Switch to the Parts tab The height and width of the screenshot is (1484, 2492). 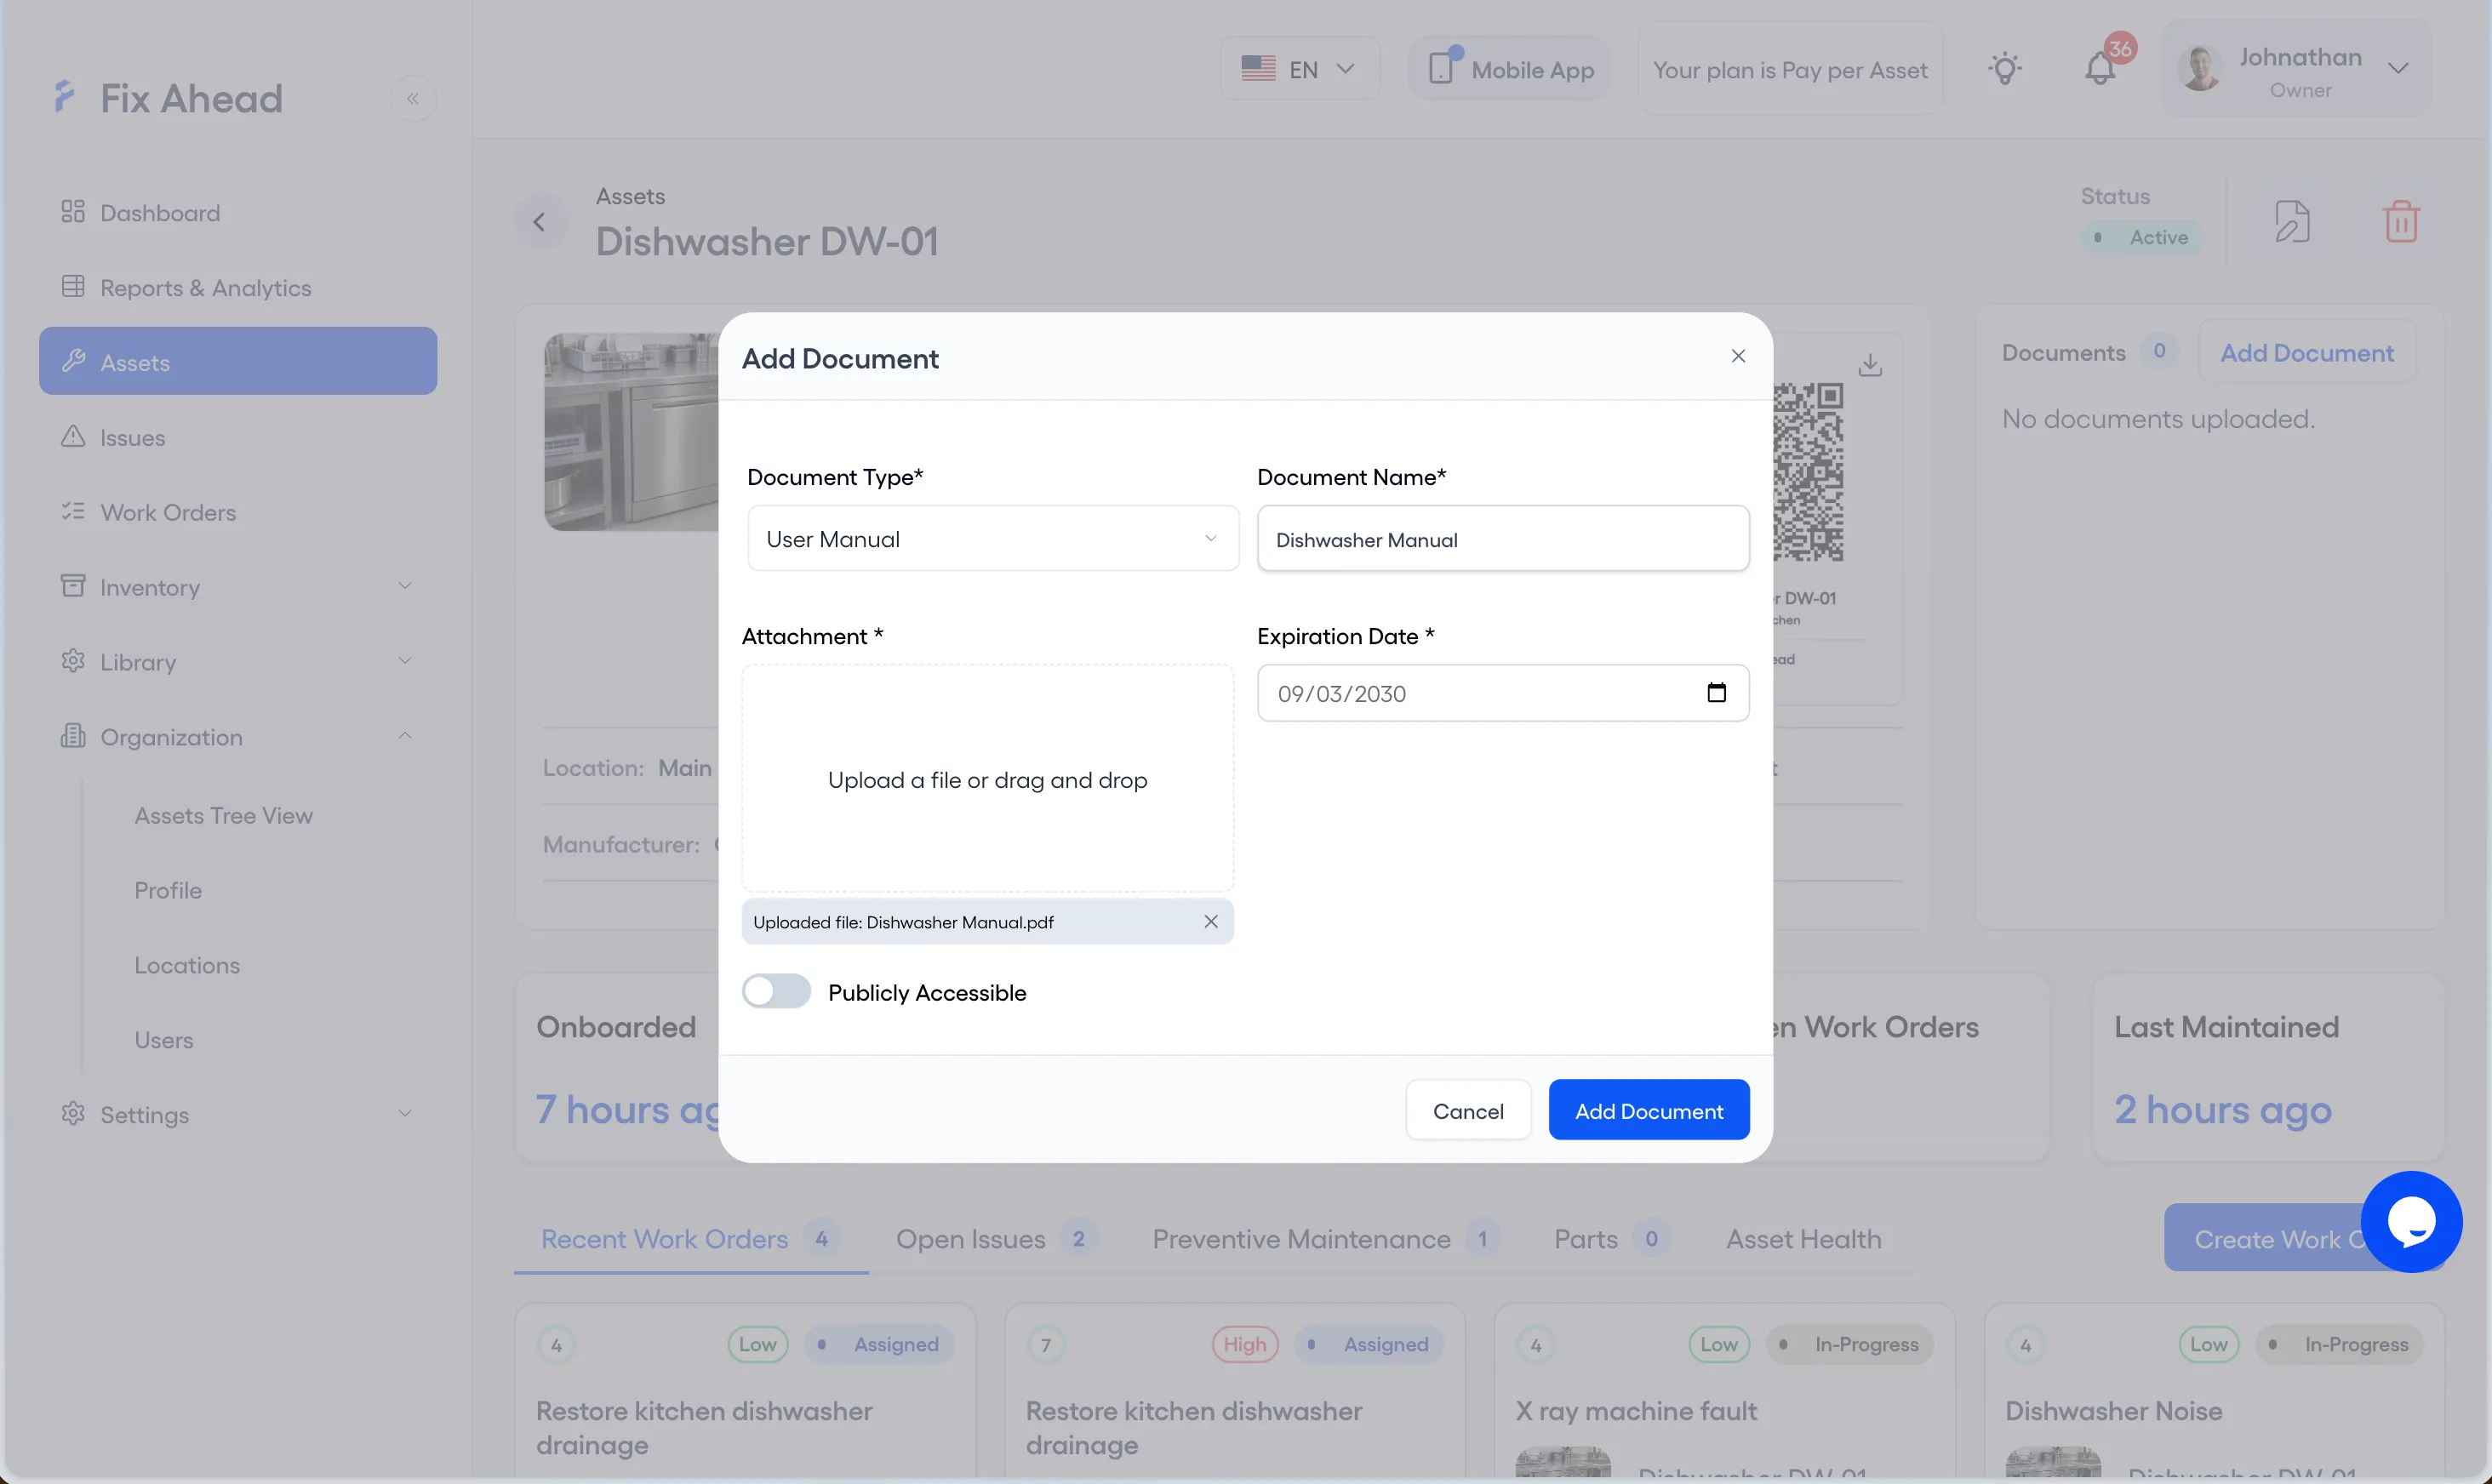tap(1611, 1239)
